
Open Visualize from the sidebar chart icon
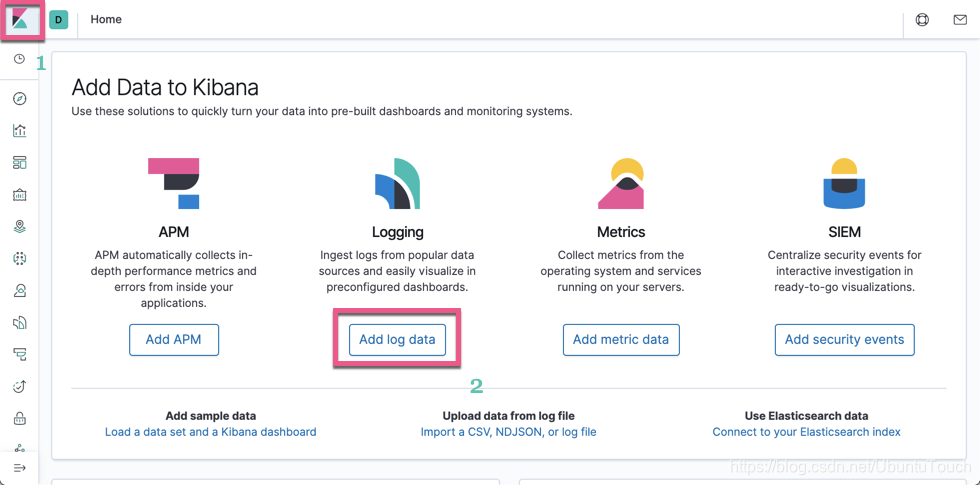(19, 131)
